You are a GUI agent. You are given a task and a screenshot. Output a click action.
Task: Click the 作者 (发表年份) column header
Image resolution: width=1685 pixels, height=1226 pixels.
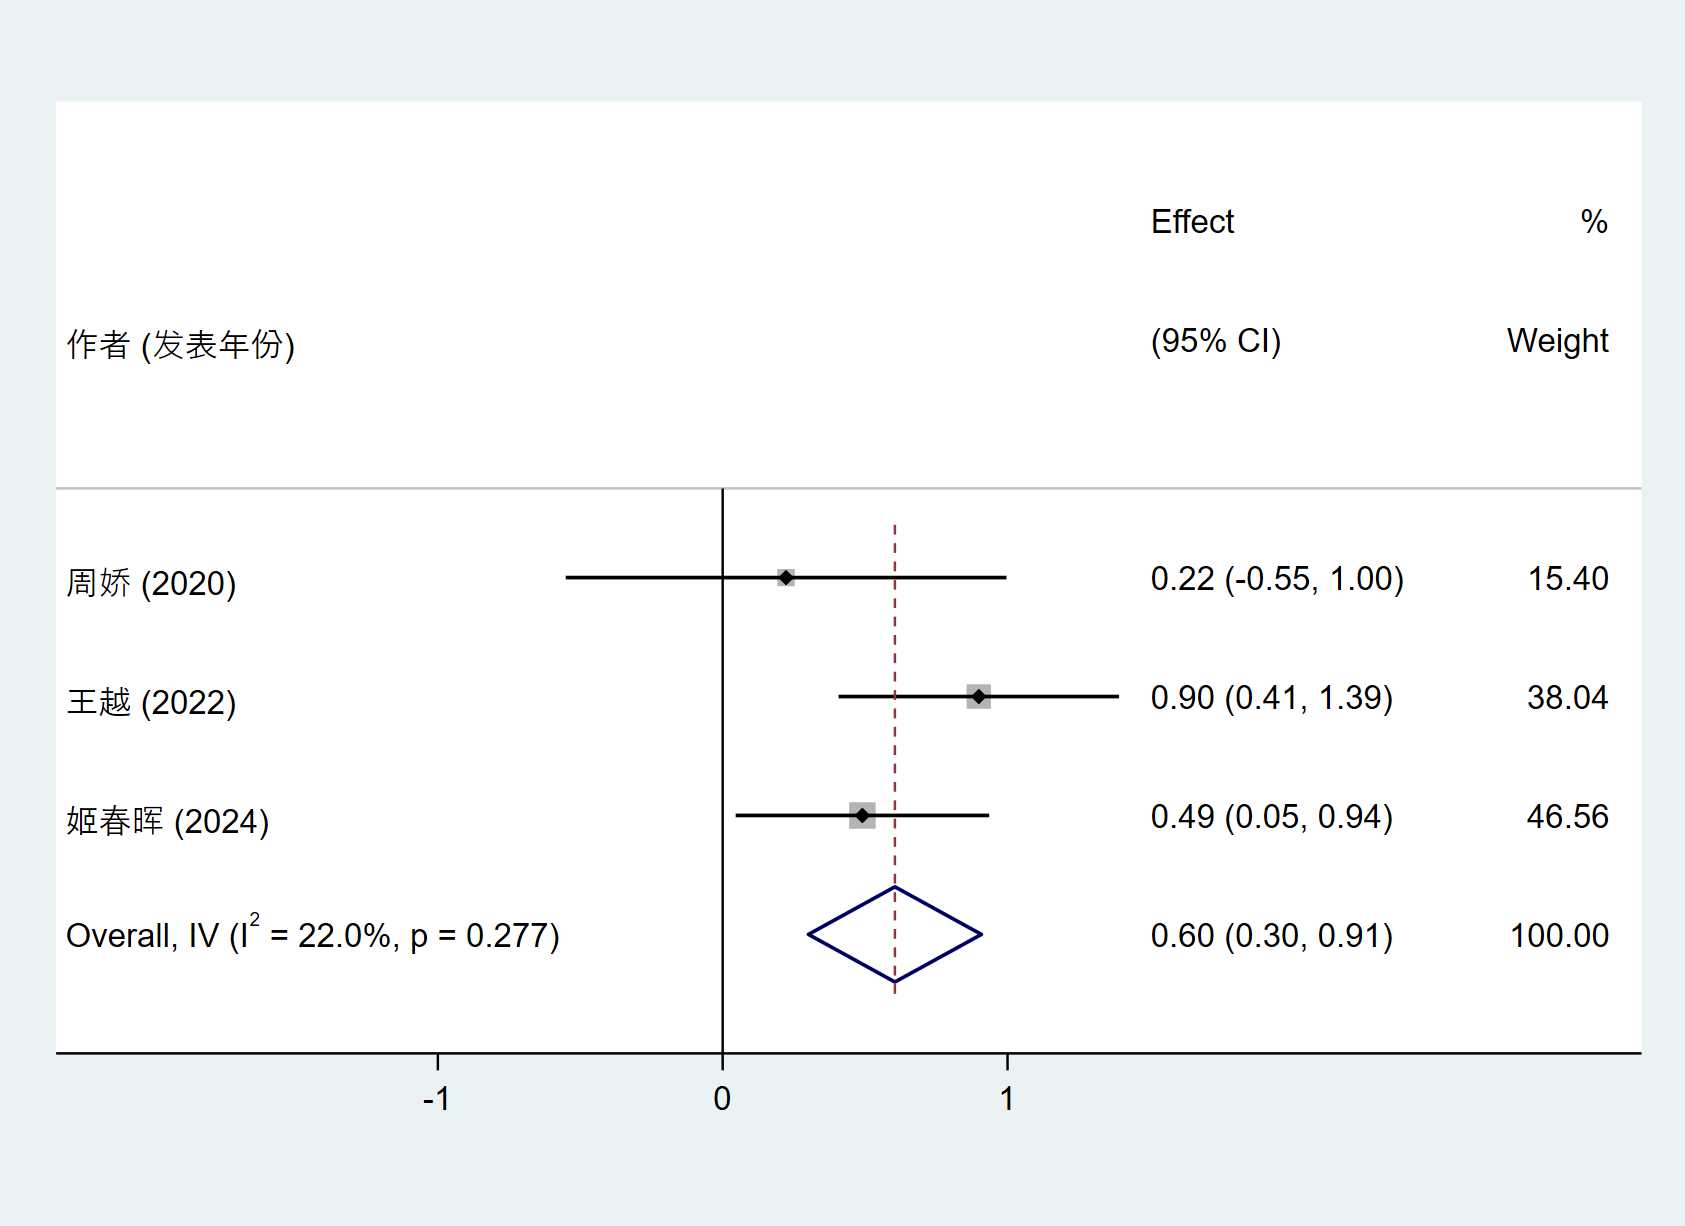click(180, 345)
